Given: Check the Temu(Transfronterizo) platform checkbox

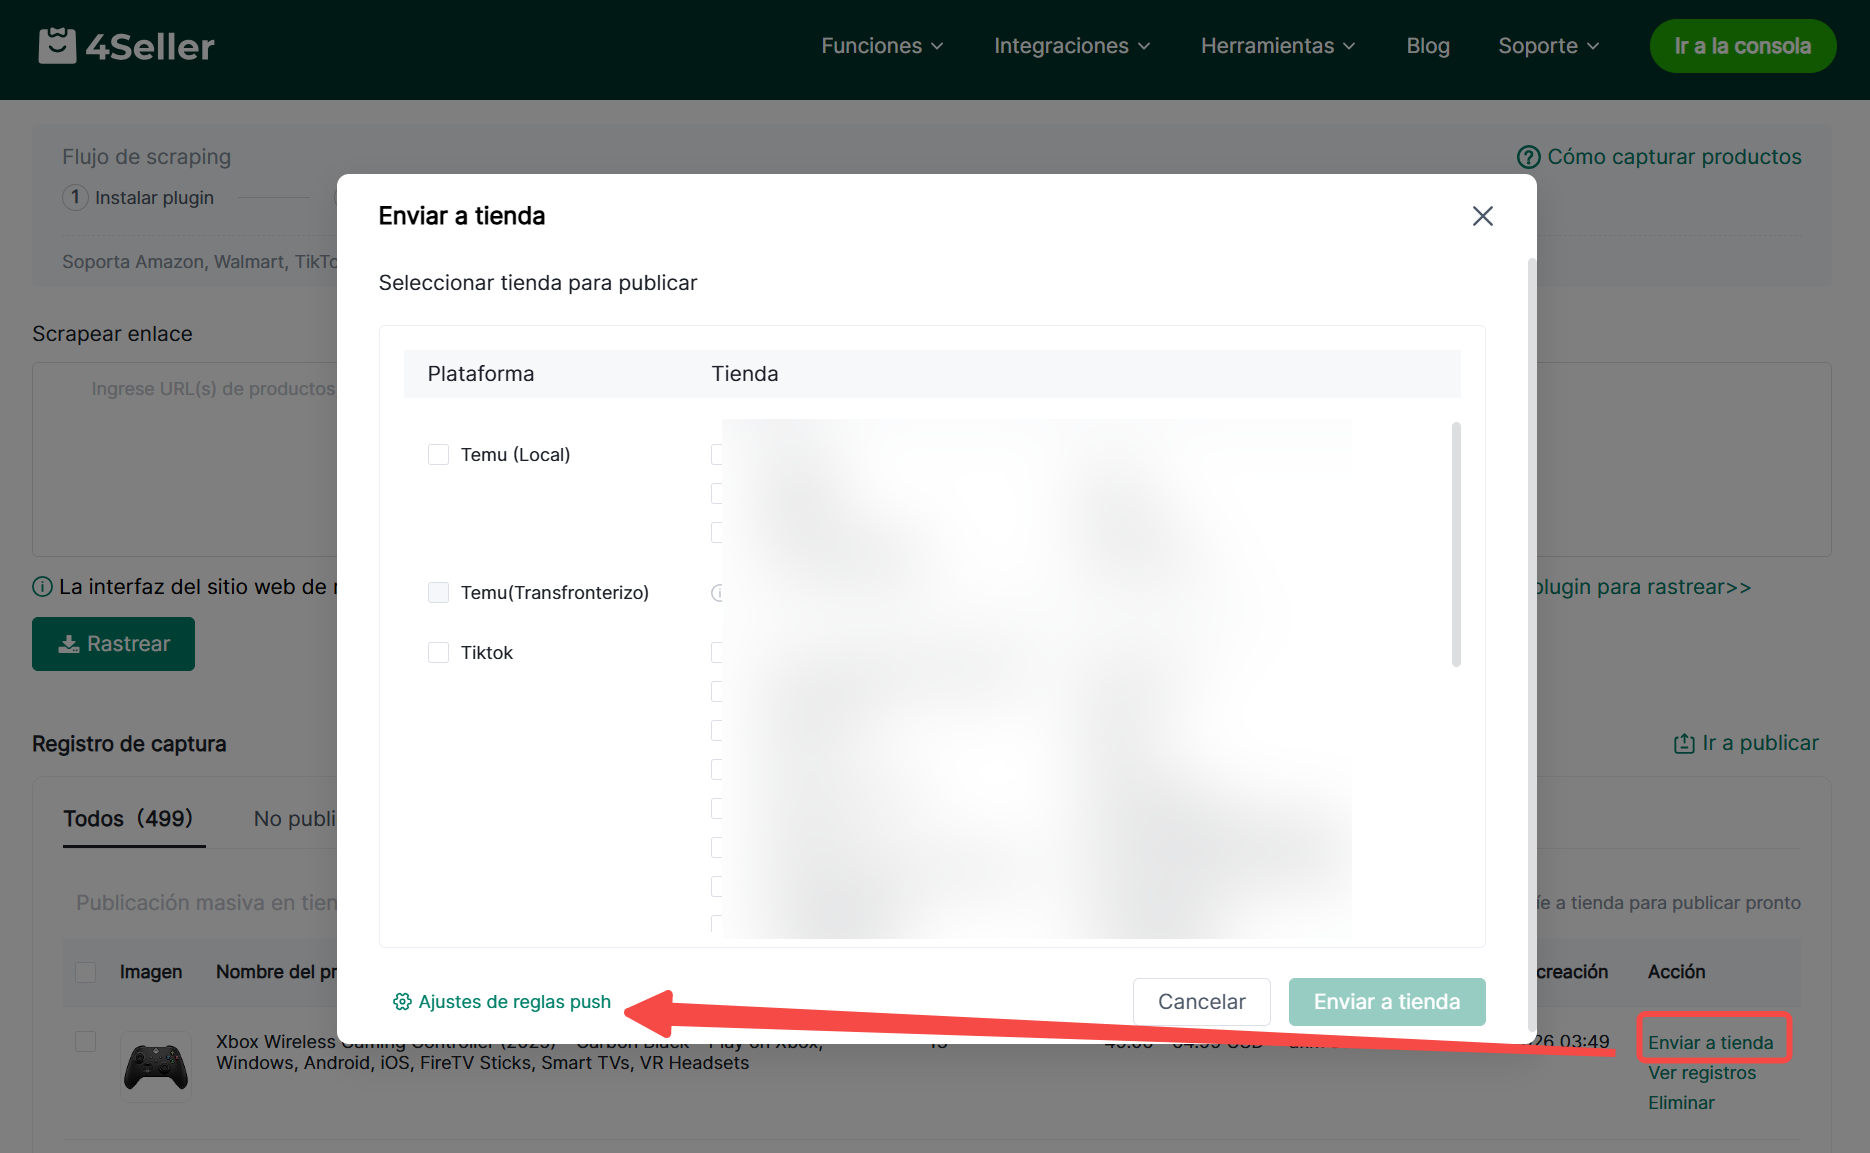Looking at the screenshot, I should 438,593.
